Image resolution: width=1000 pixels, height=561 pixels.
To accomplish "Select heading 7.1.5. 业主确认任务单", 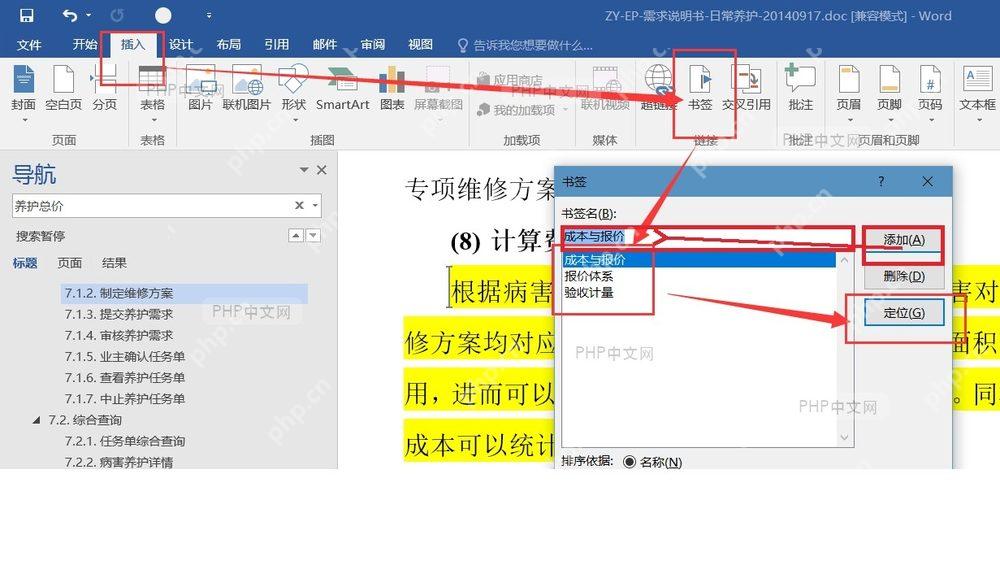I will point(124,356).
